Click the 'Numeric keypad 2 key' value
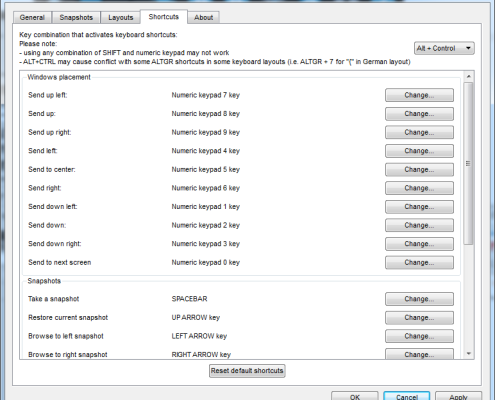 click(206, 225)
